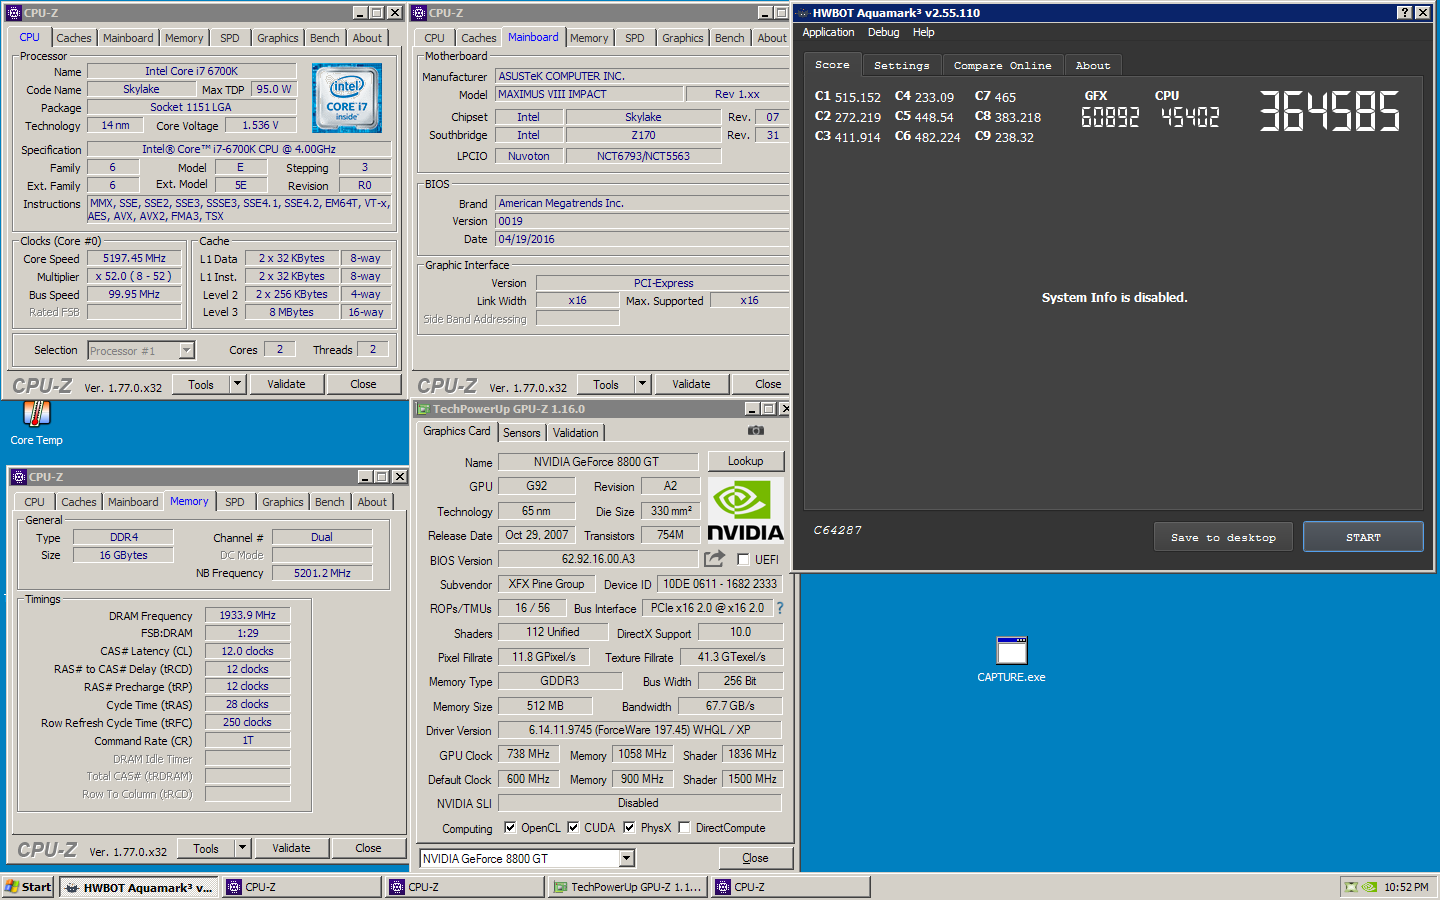Click the Core Speed value 5197.45 MHz

(x=134, y=258)
